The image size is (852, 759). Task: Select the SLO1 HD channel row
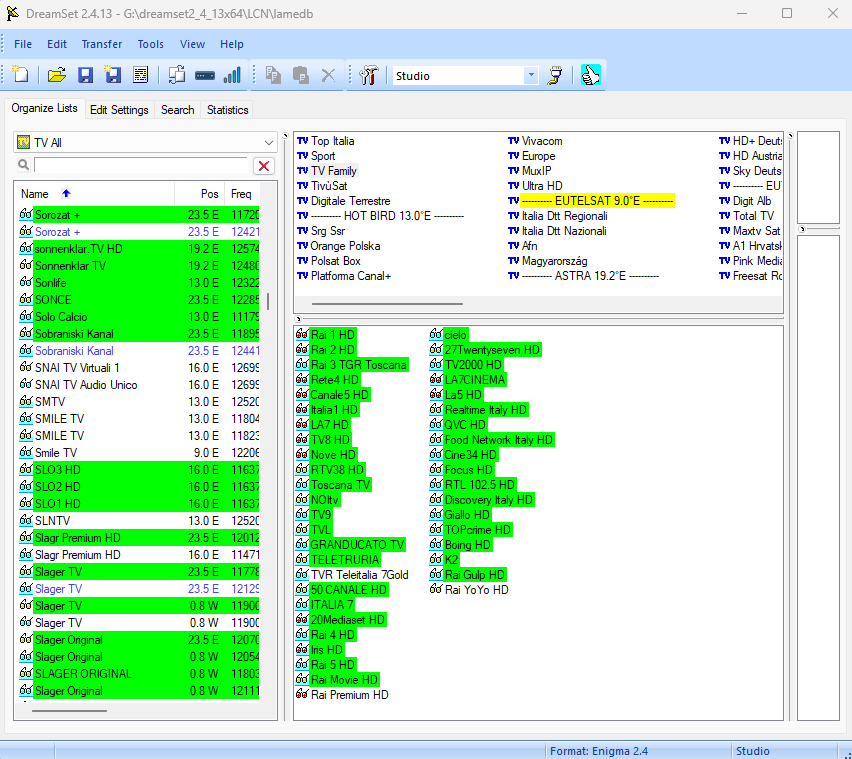[139, 504]
